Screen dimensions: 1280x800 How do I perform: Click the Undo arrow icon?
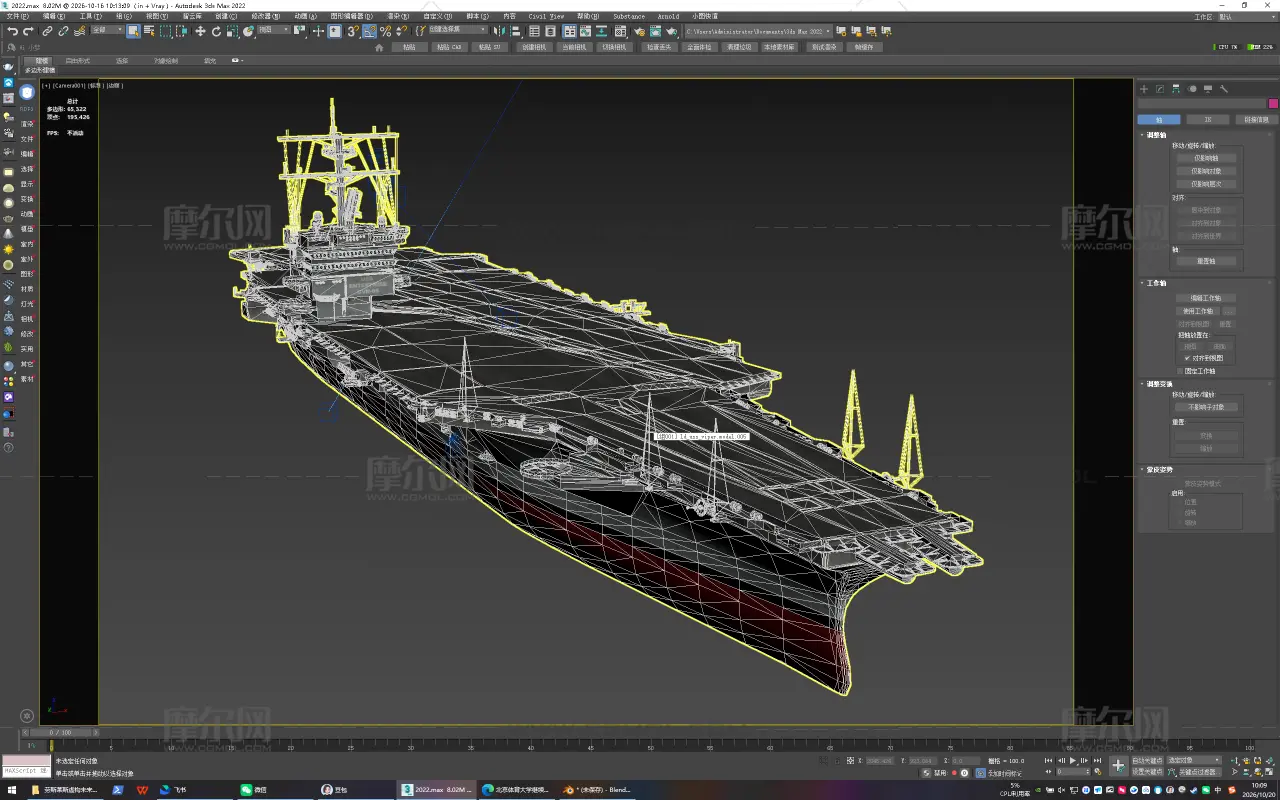[12, 31]
